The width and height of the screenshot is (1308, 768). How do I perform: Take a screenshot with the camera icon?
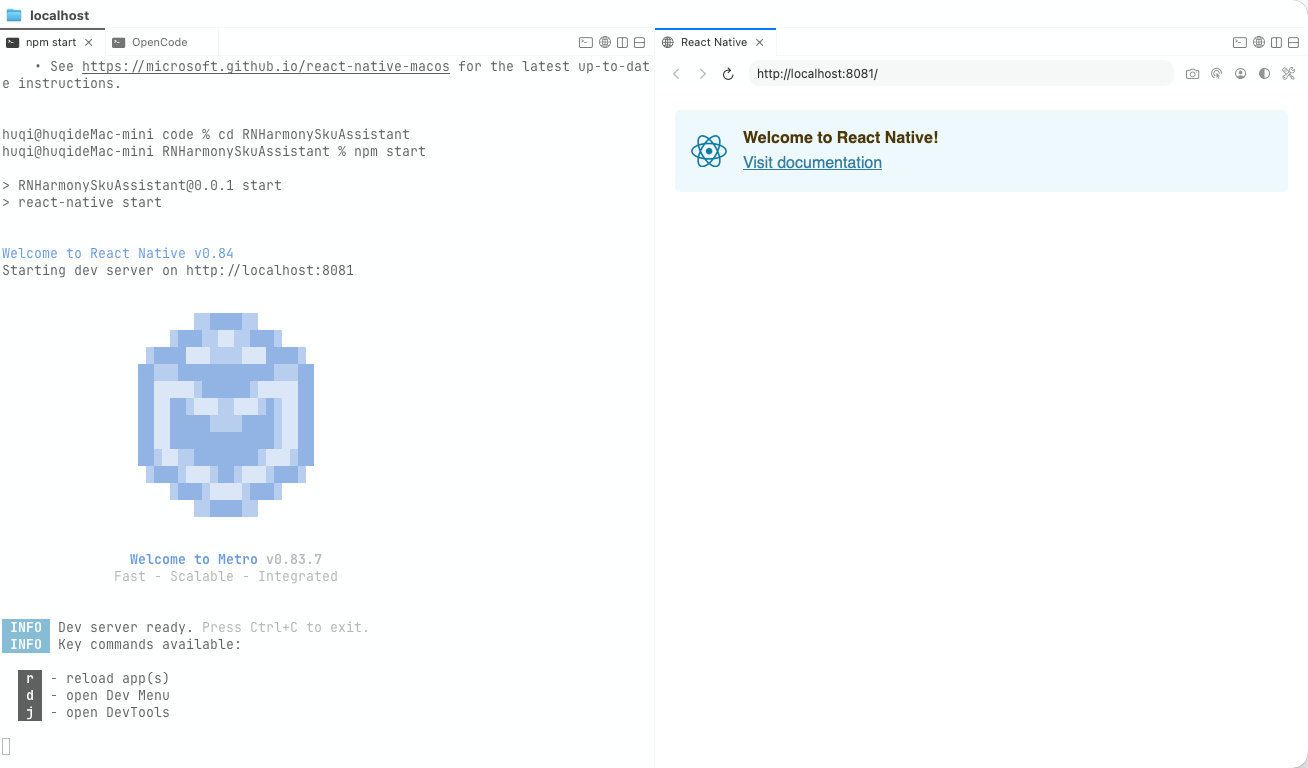[1192, 74]
